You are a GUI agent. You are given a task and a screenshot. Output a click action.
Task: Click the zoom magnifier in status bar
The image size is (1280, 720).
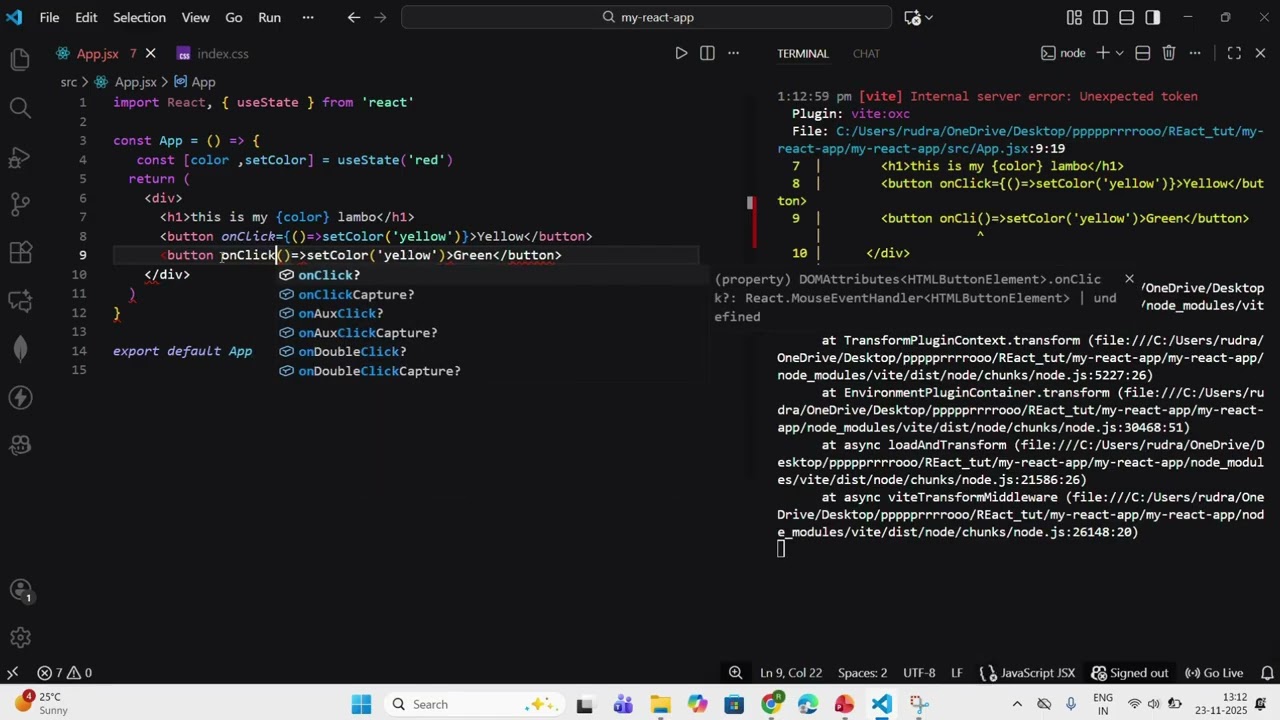[x=735, y=673]
